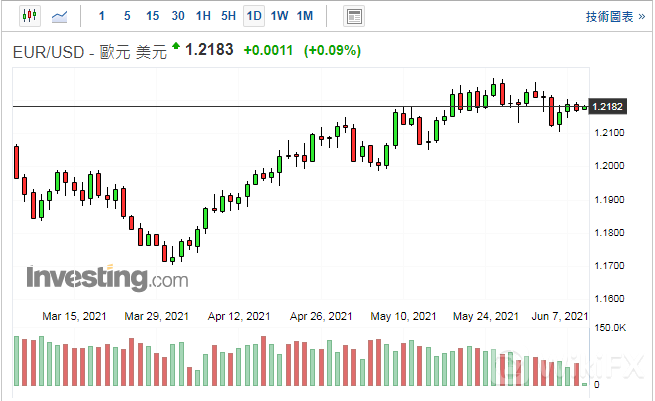Click the green up arrow beside price
655x401 pixels.
[177, 46]
